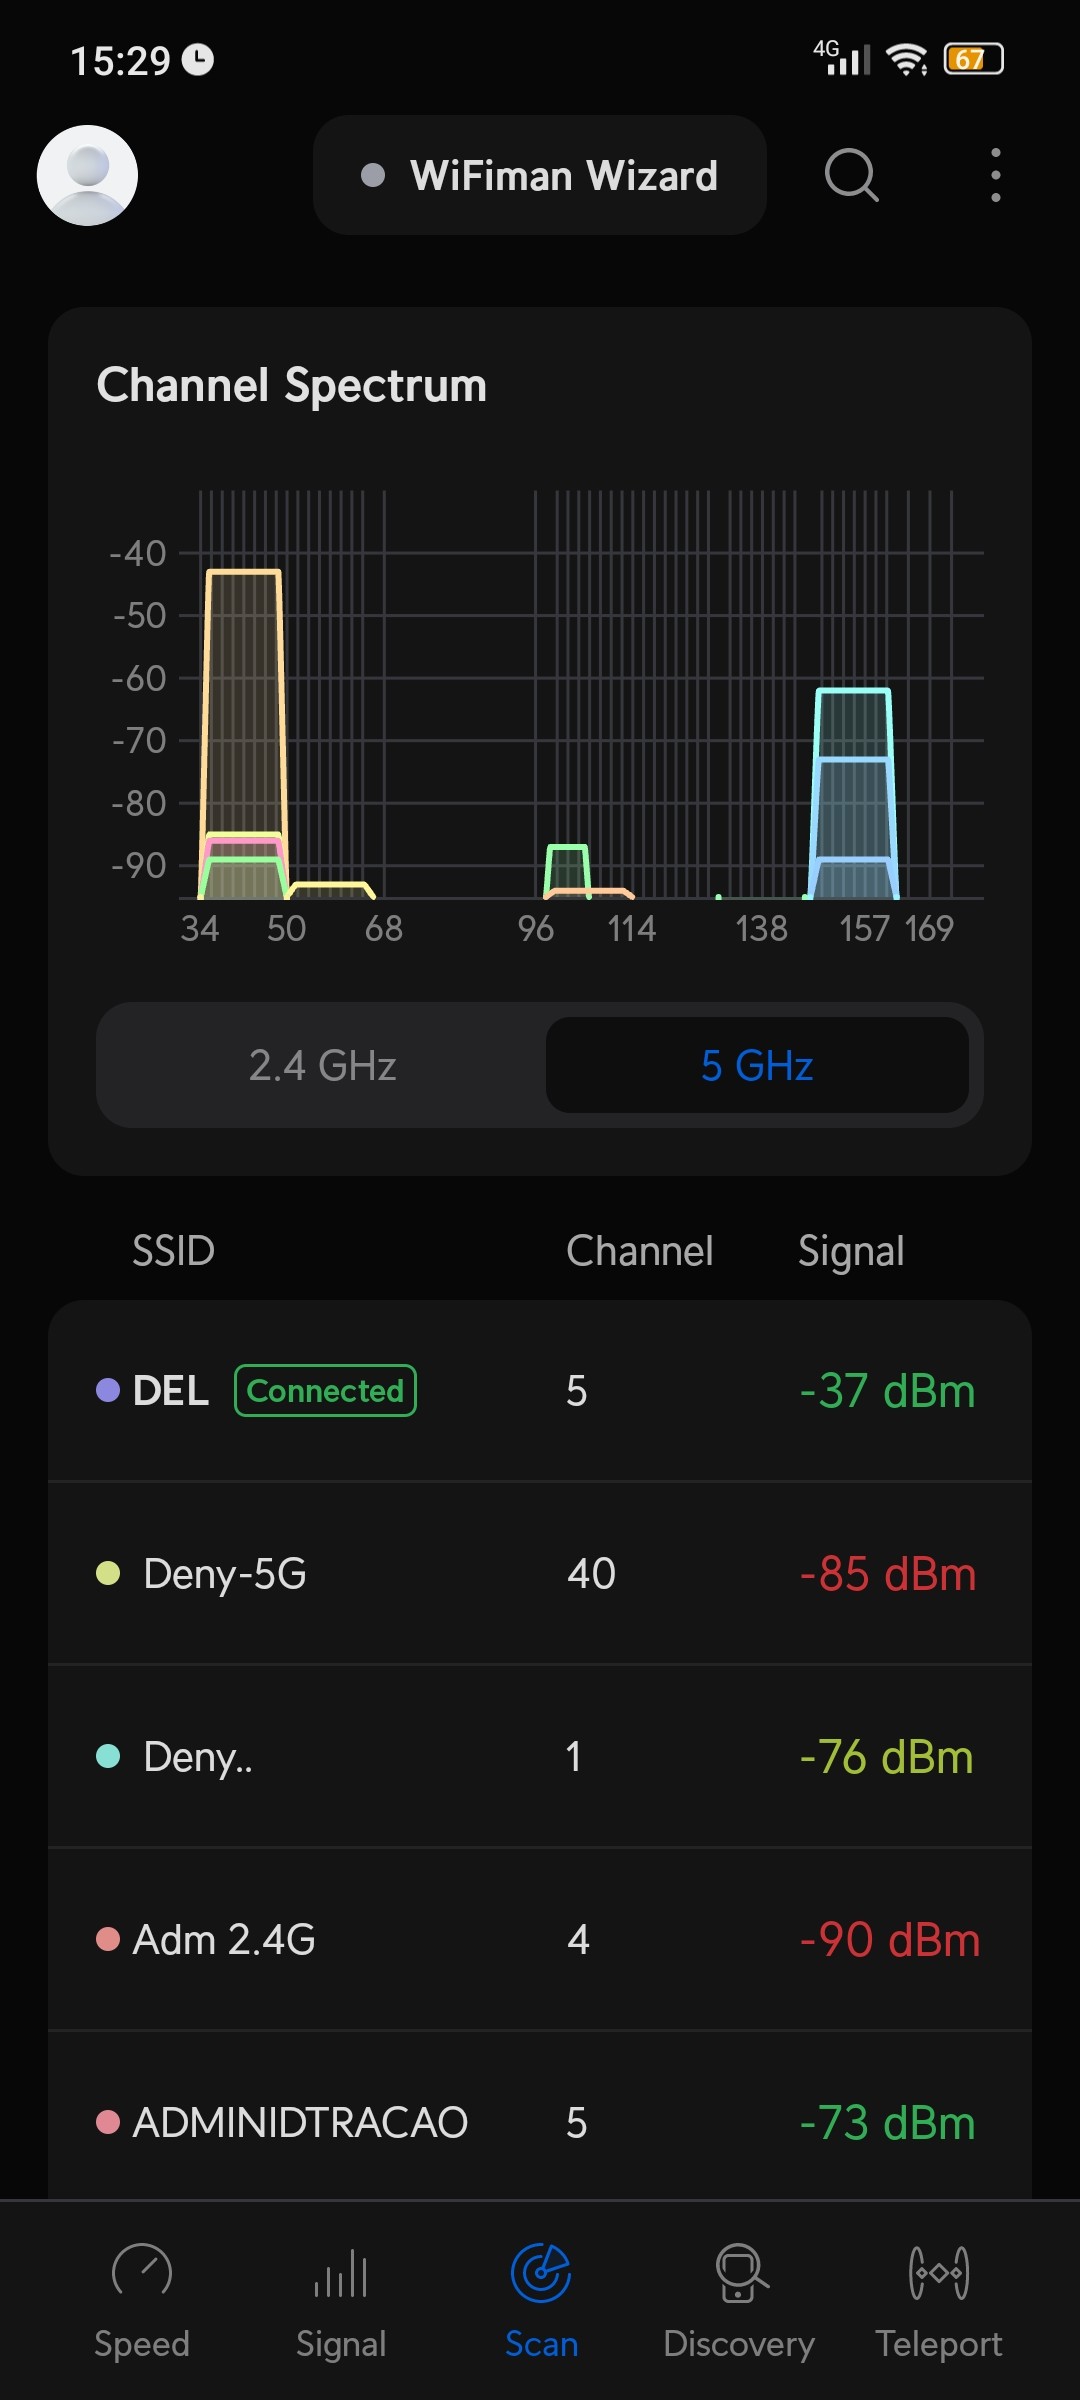The image size is (1080, 2400).
Task: Open the three-dot overflow menu
Action: pyautogui.click(x=995, y=175)
